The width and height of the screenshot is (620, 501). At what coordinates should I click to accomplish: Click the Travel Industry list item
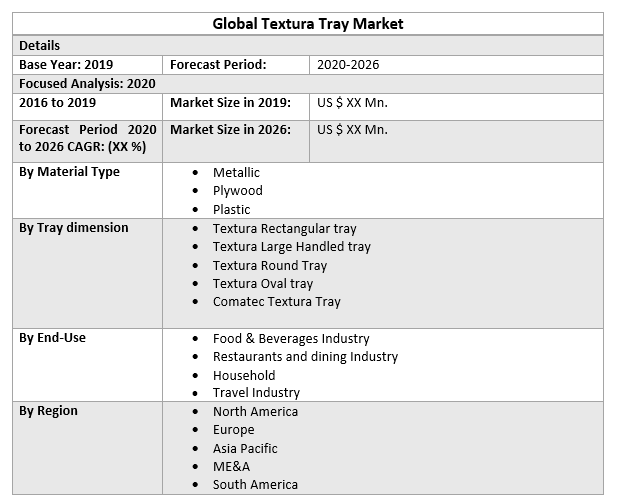256,393
